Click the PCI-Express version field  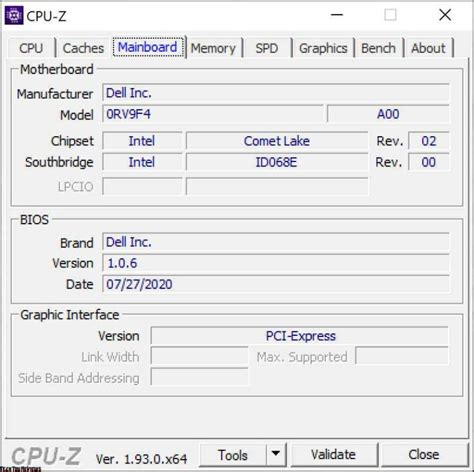[300, 336]
